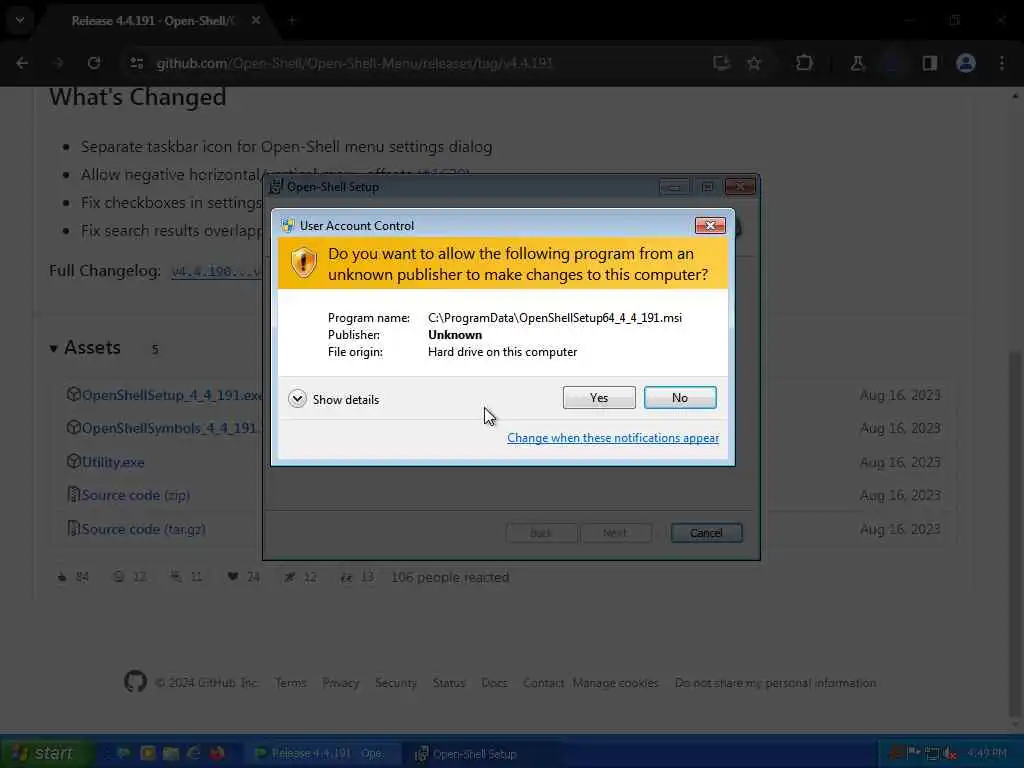Click the rocket reaction count 12
Viewport: 1024px width, 768px height.
300,577
